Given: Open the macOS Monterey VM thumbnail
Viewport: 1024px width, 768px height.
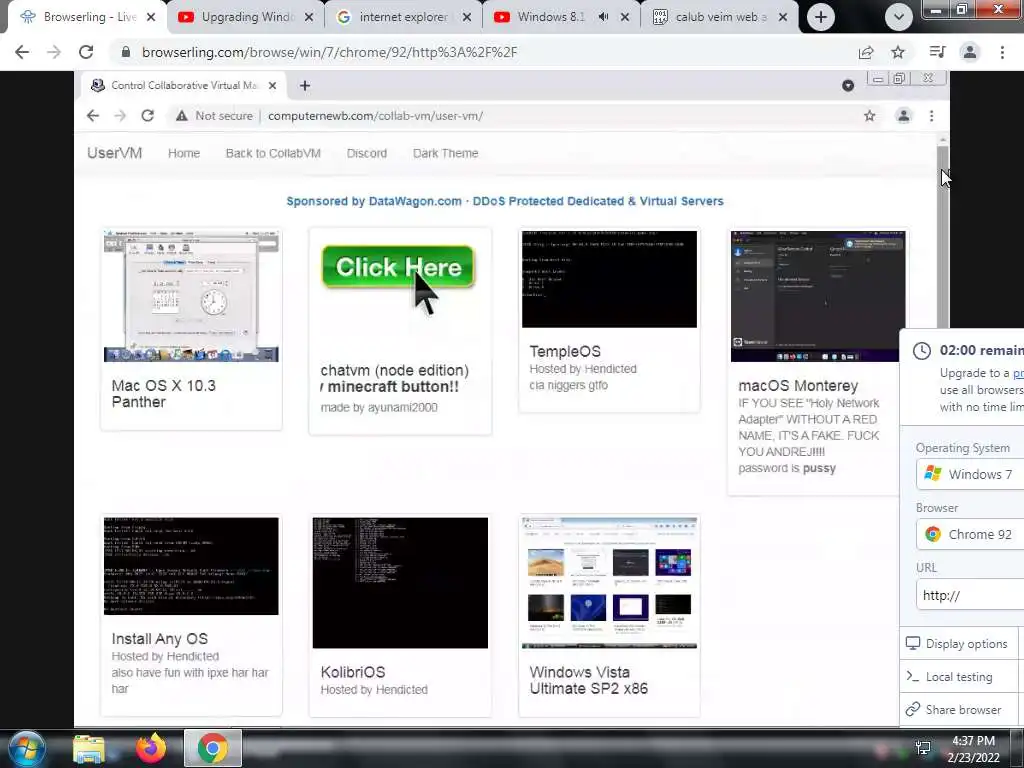Looking at the screenshot, I should click(818, 296).
